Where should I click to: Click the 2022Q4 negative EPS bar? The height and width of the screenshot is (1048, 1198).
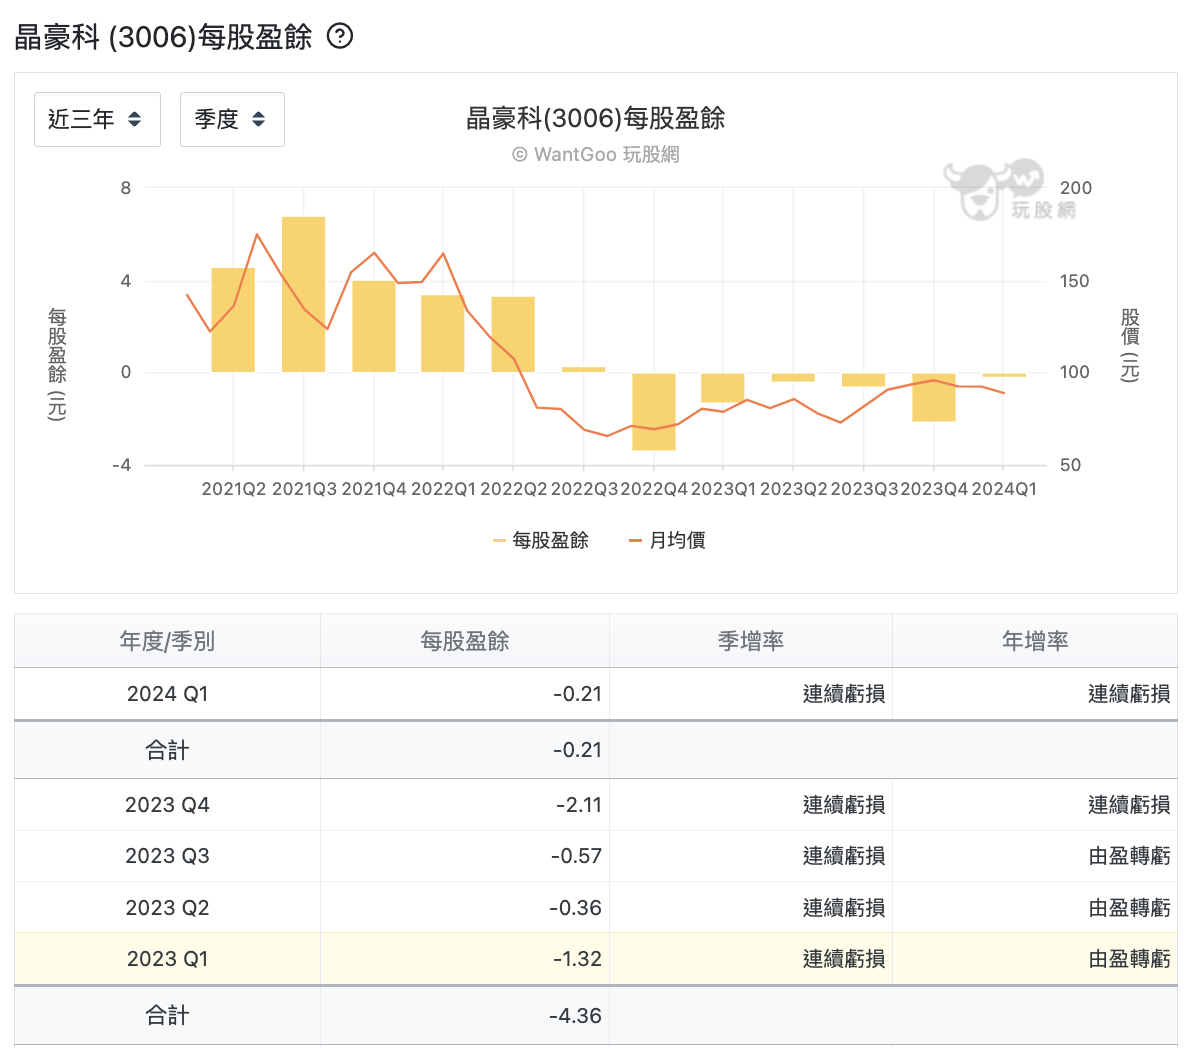click(x=654, y=412)
